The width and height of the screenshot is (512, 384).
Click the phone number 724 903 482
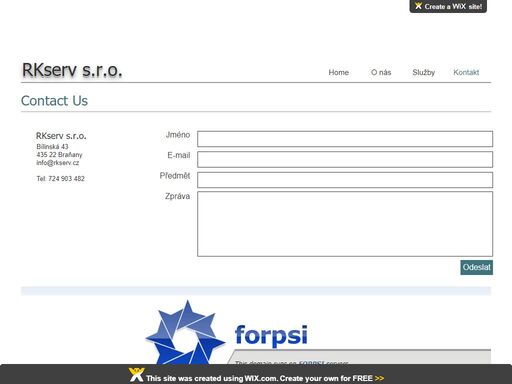click(66, 179)
